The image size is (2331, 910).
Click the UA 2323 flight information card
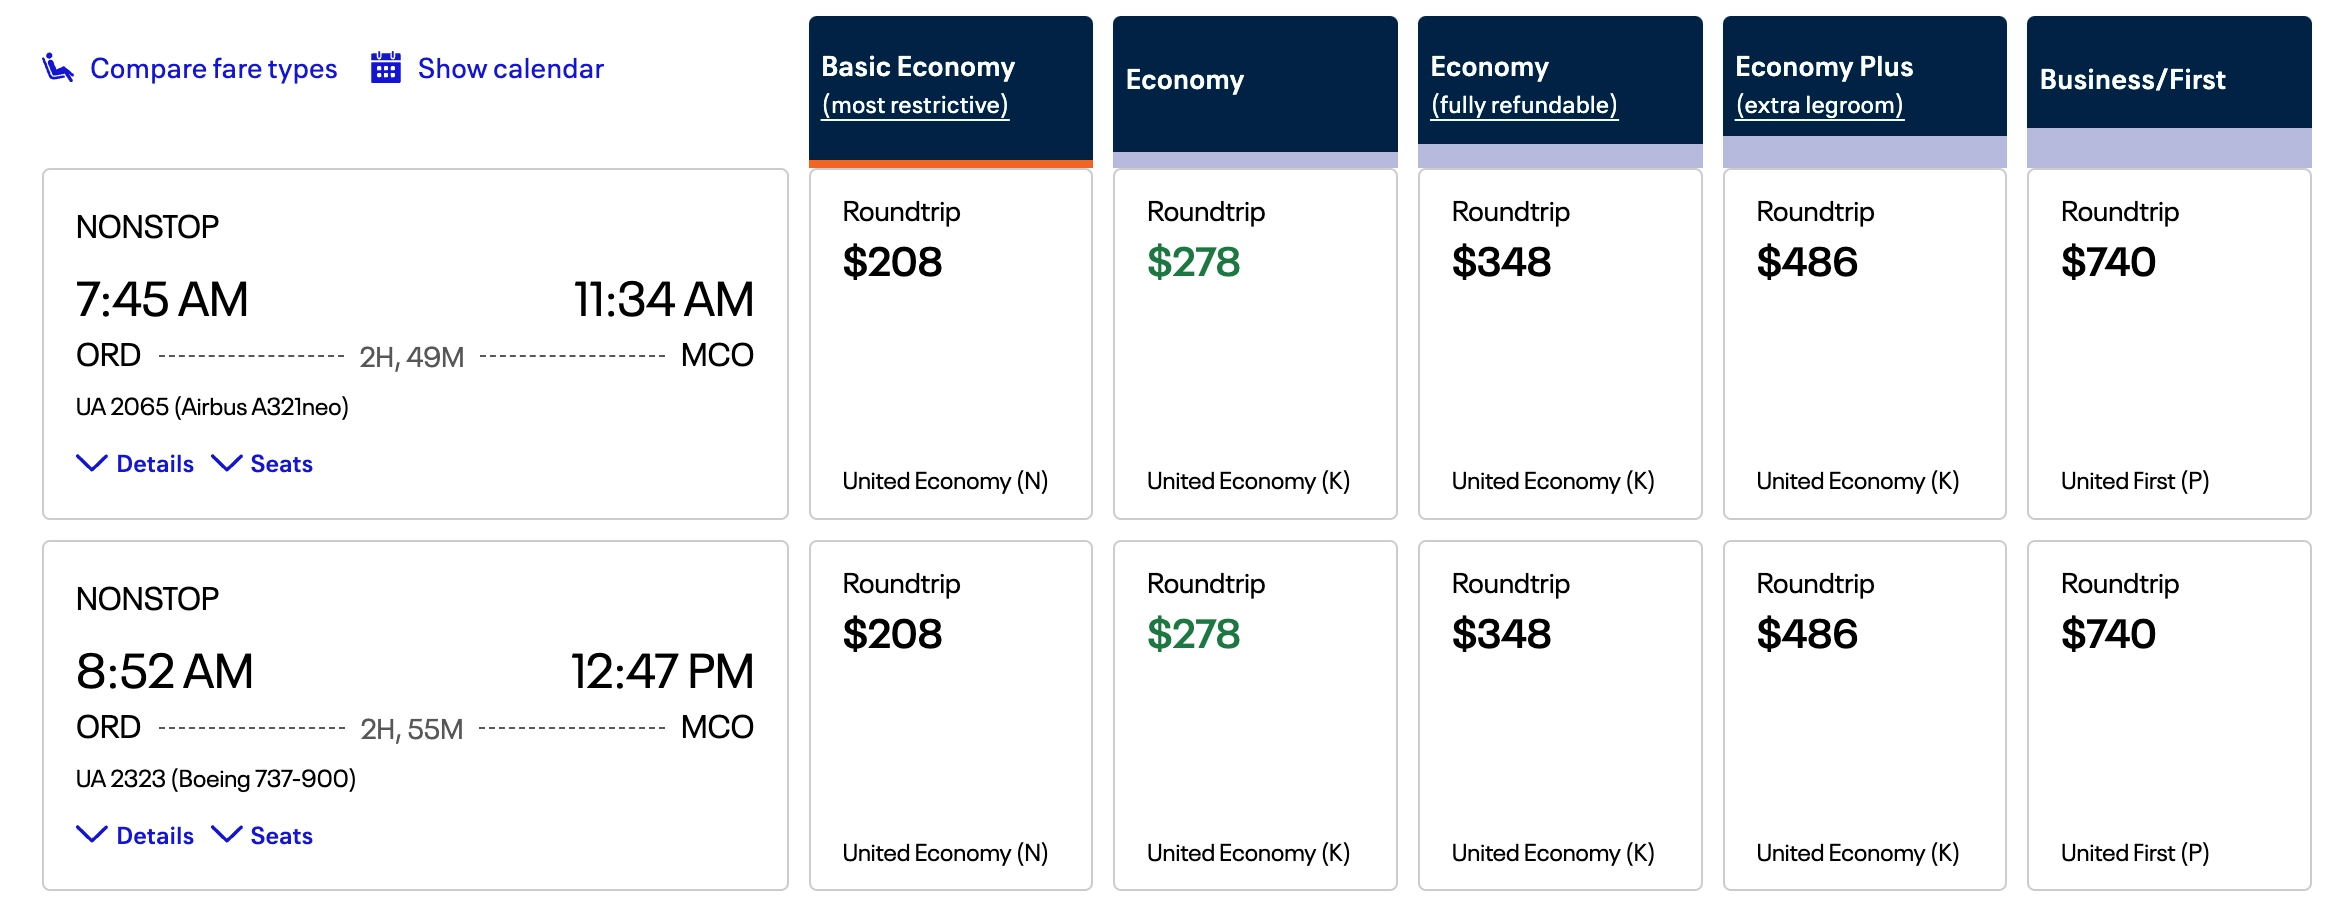[x=414, y=715]
